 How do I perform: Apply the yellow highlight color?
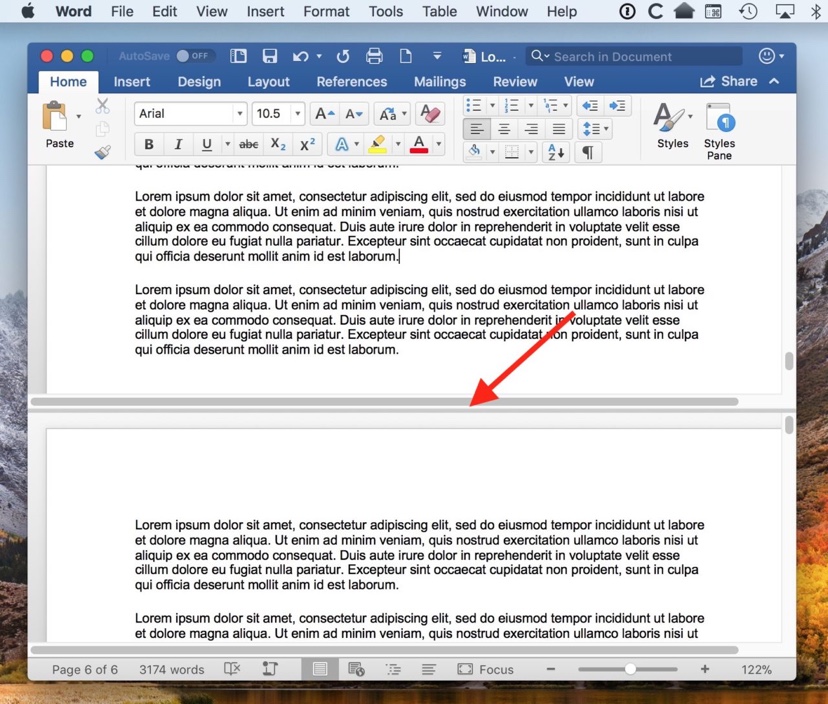point(377,144)
